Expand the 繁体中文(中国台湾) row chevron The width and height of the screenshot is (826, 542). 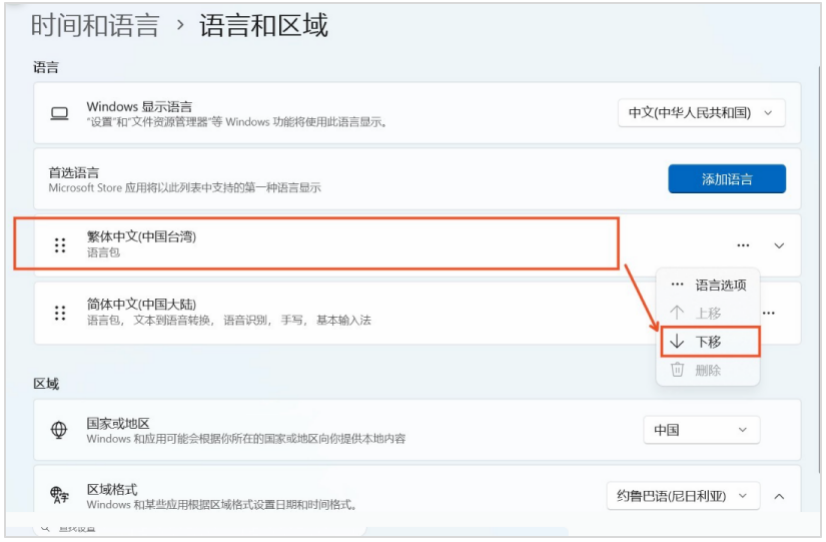780,245
